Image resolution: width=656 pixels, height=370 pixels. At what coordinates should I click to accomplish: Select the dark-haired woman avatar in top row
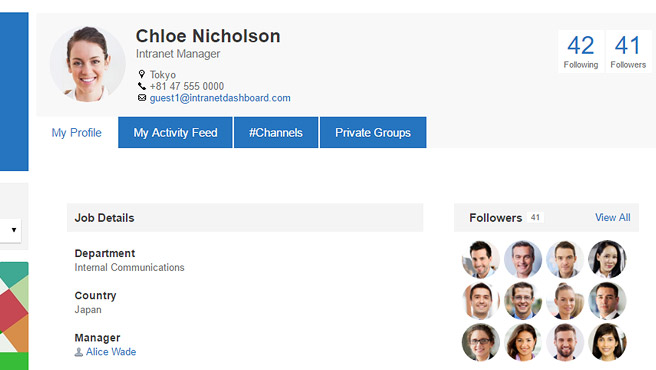click(607, 259)
